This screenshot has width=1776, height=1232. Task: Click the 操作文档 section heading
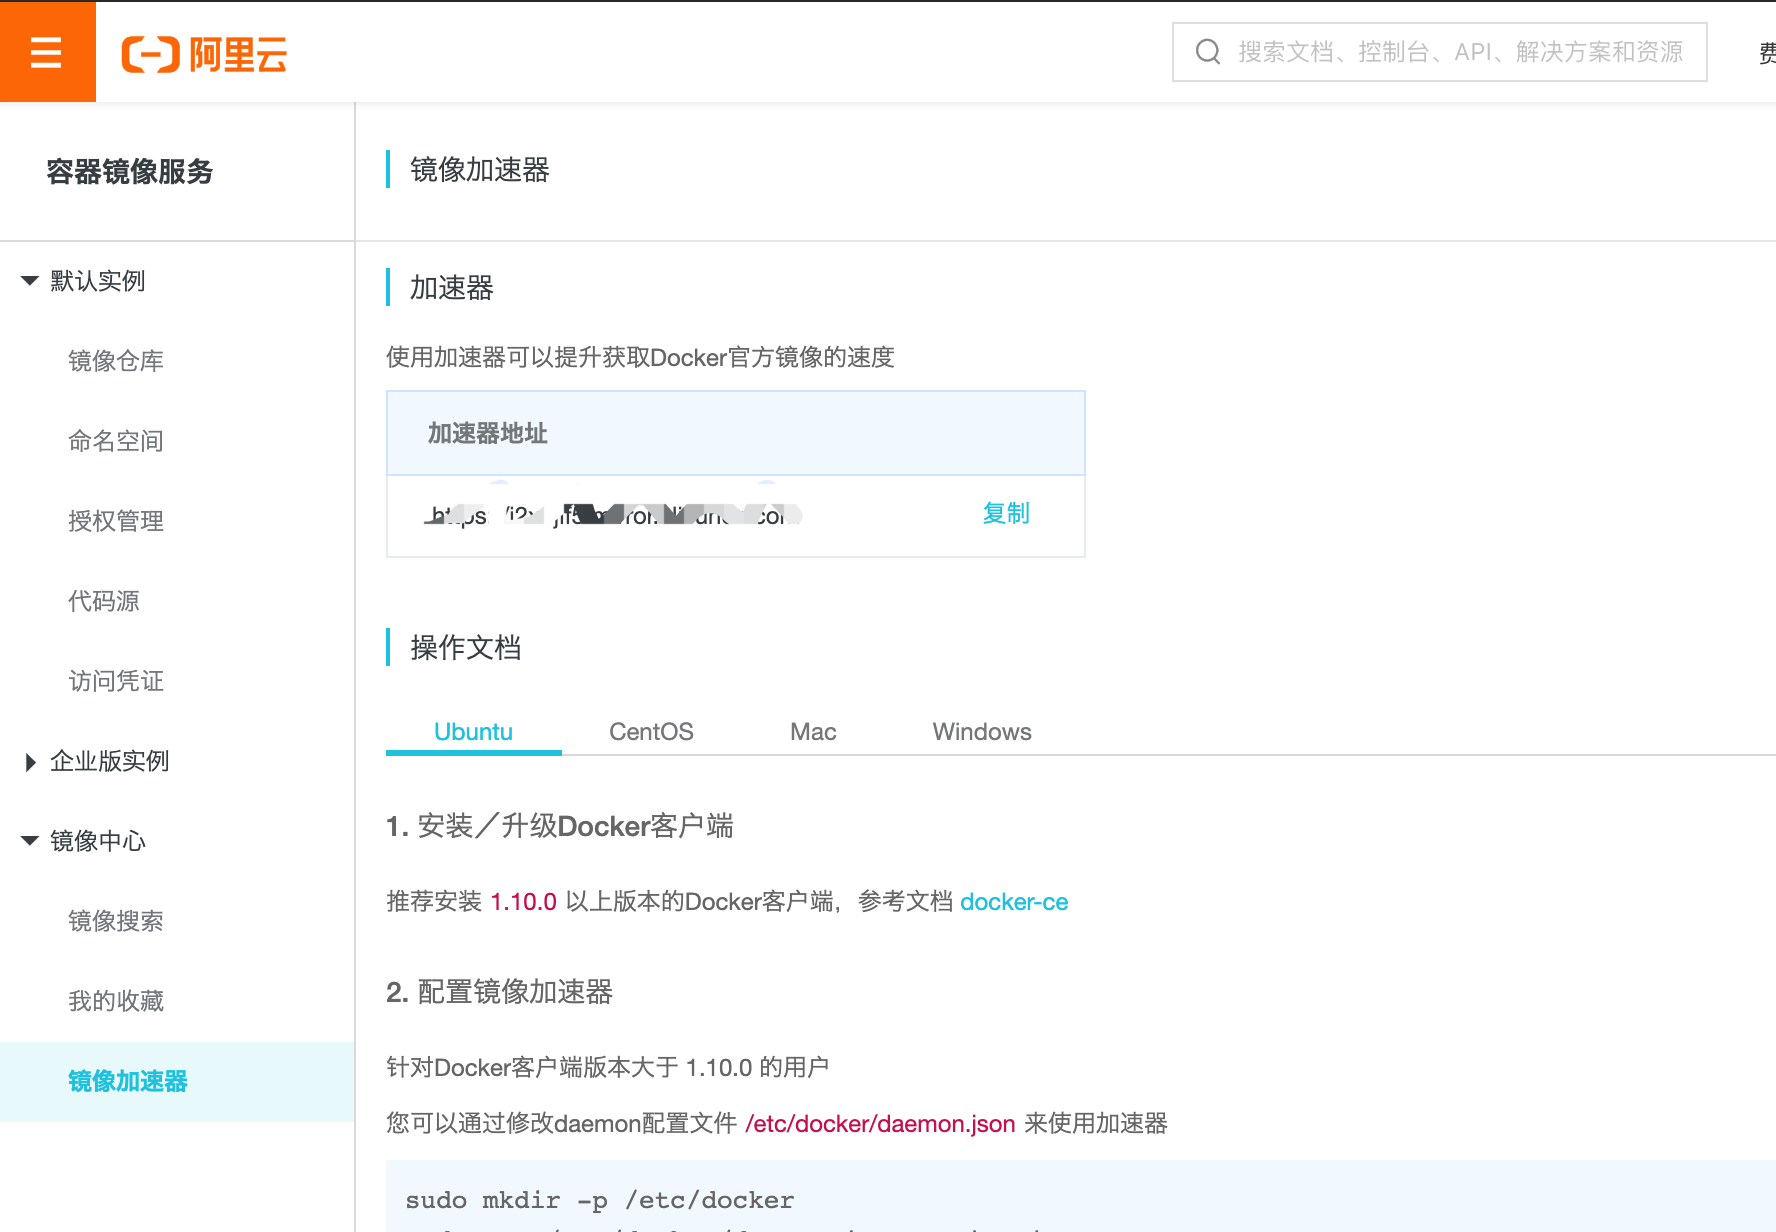(466, 648)
